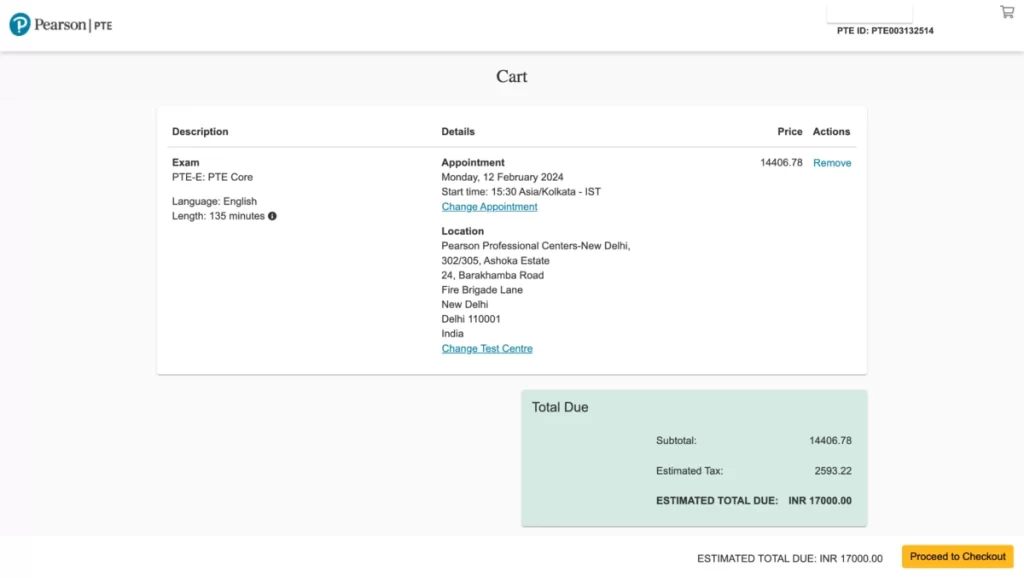The height and width of the screenshot is (578, 1024).
Task: Click the Estimated Tax amount 2593.22
Action: click(833, 471)
